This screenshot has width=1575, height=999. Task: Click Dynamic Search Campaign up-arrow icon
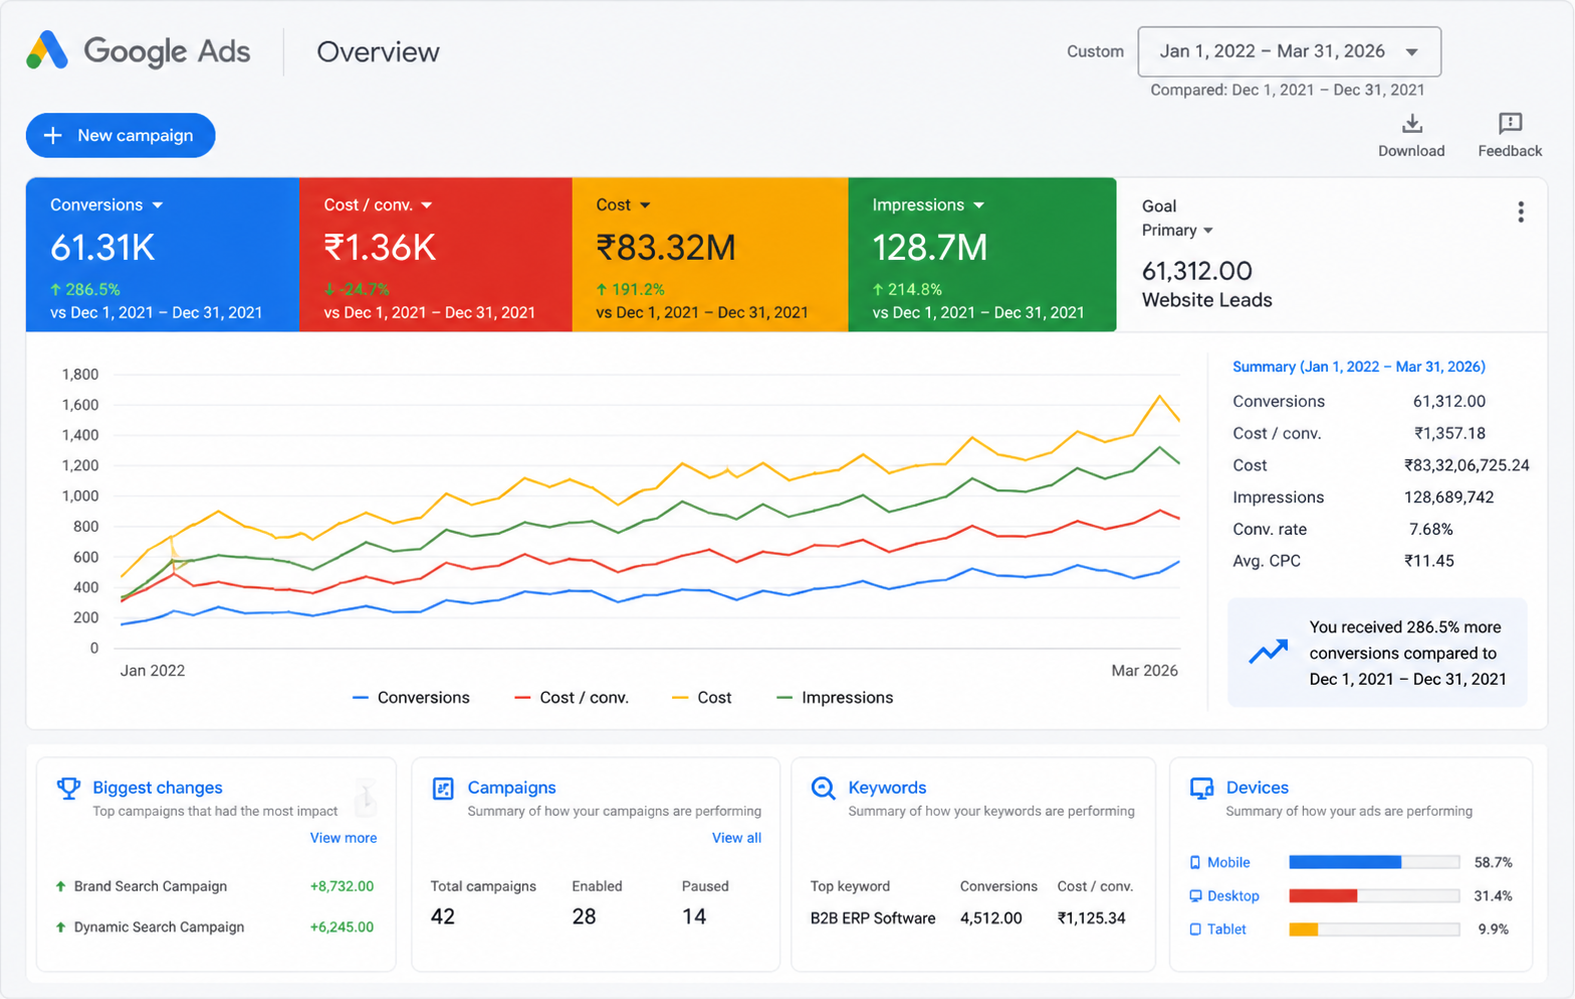click(61, 927)
